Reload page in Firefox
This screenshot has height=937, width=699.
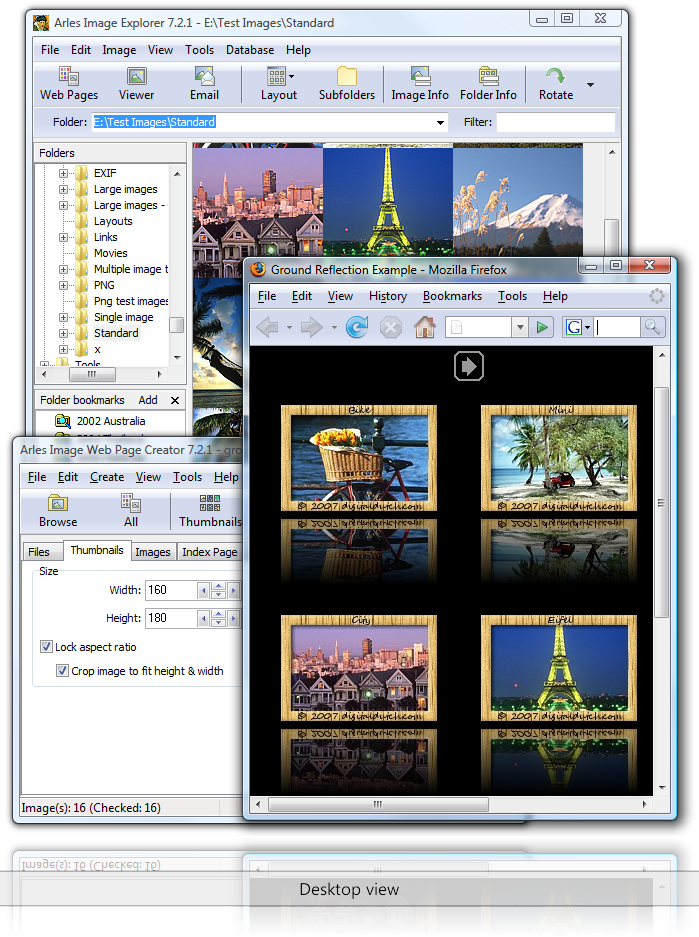coord(357,327)
